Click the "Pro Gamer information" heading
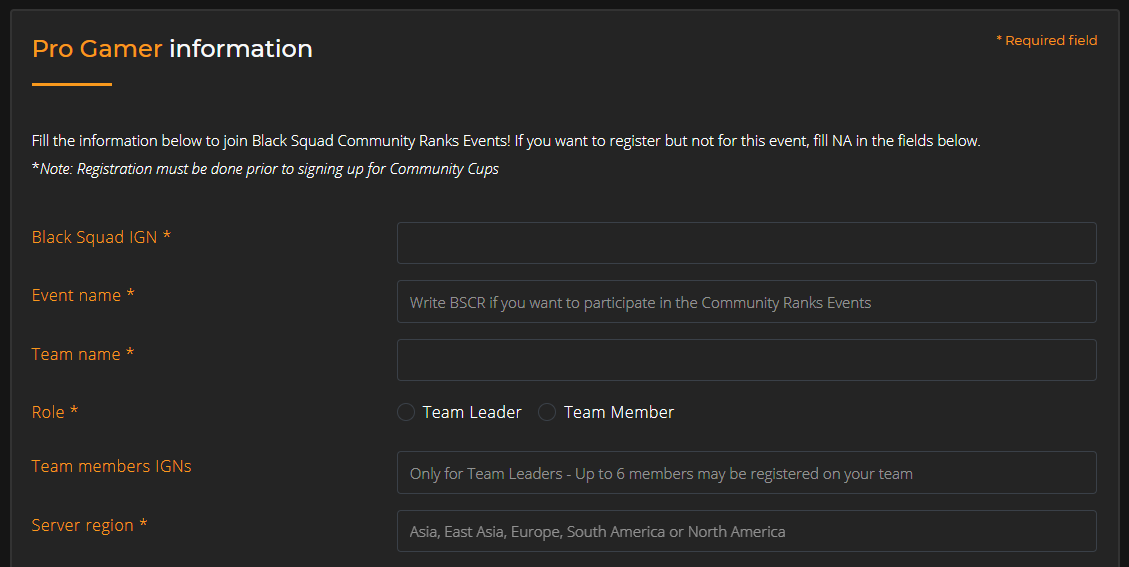 tap(172, 48)
